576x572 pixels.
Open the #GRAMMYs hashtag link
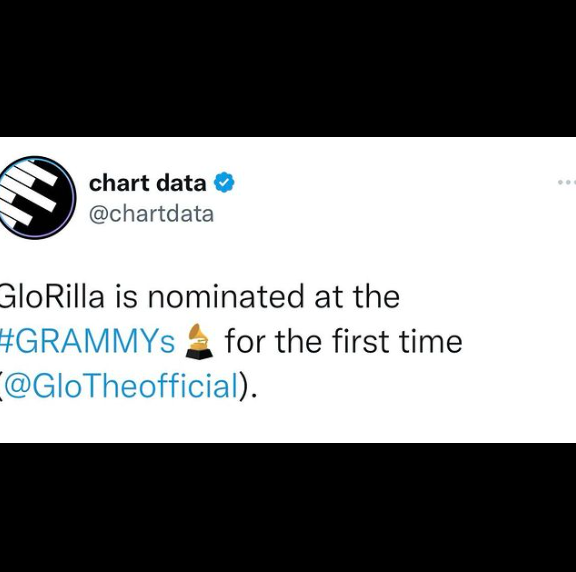(x=87, y=342)
